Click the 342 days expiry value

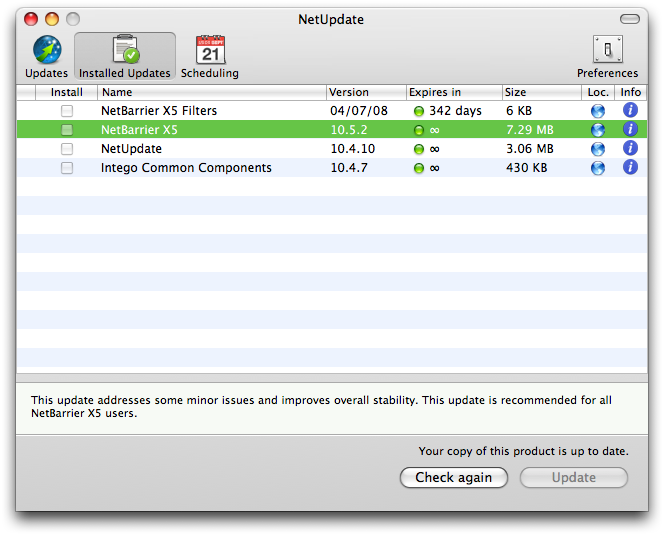[456, 111]
